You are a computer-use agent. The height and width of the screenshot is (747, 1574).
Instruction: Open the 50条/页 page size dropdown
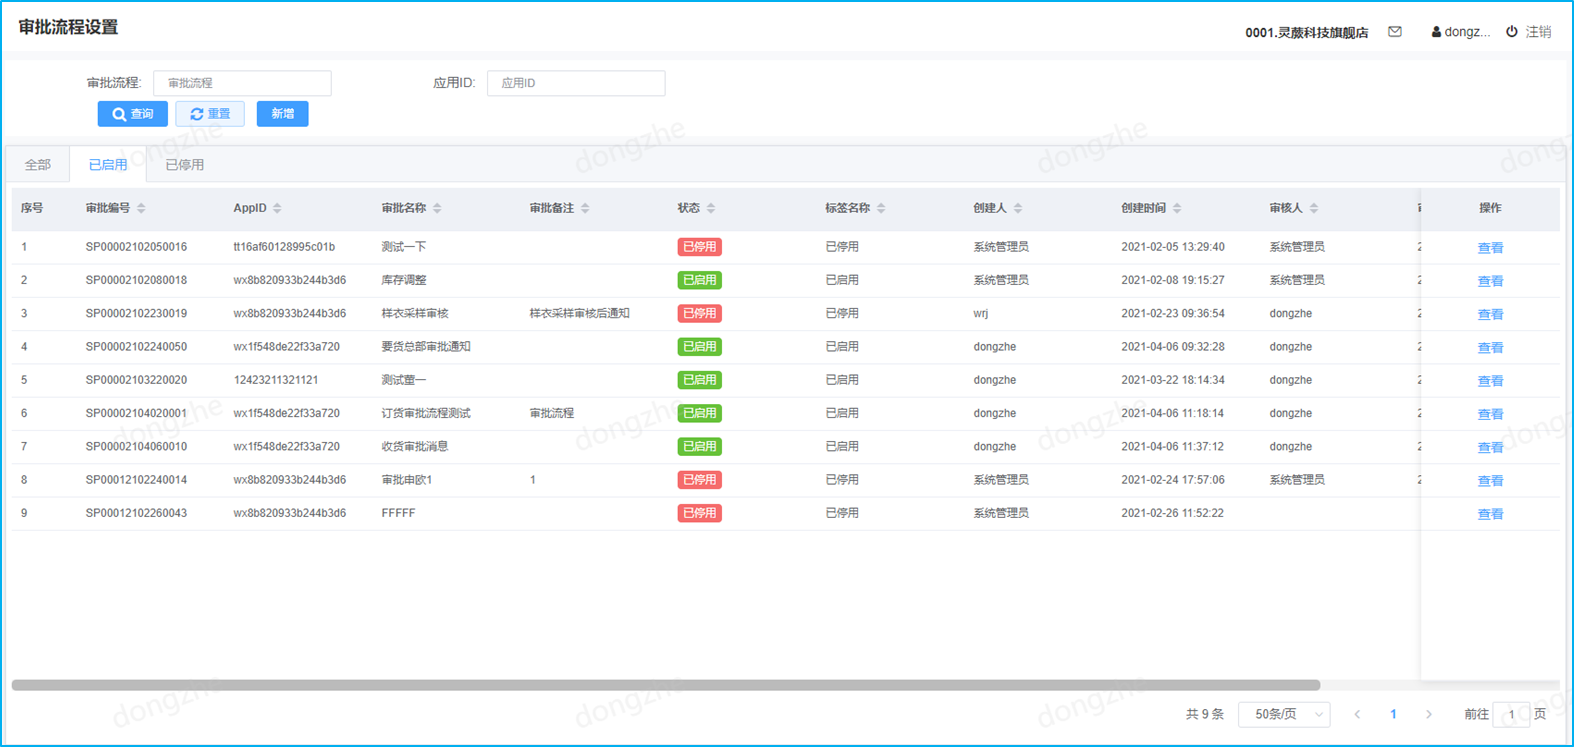(1284, 714)
